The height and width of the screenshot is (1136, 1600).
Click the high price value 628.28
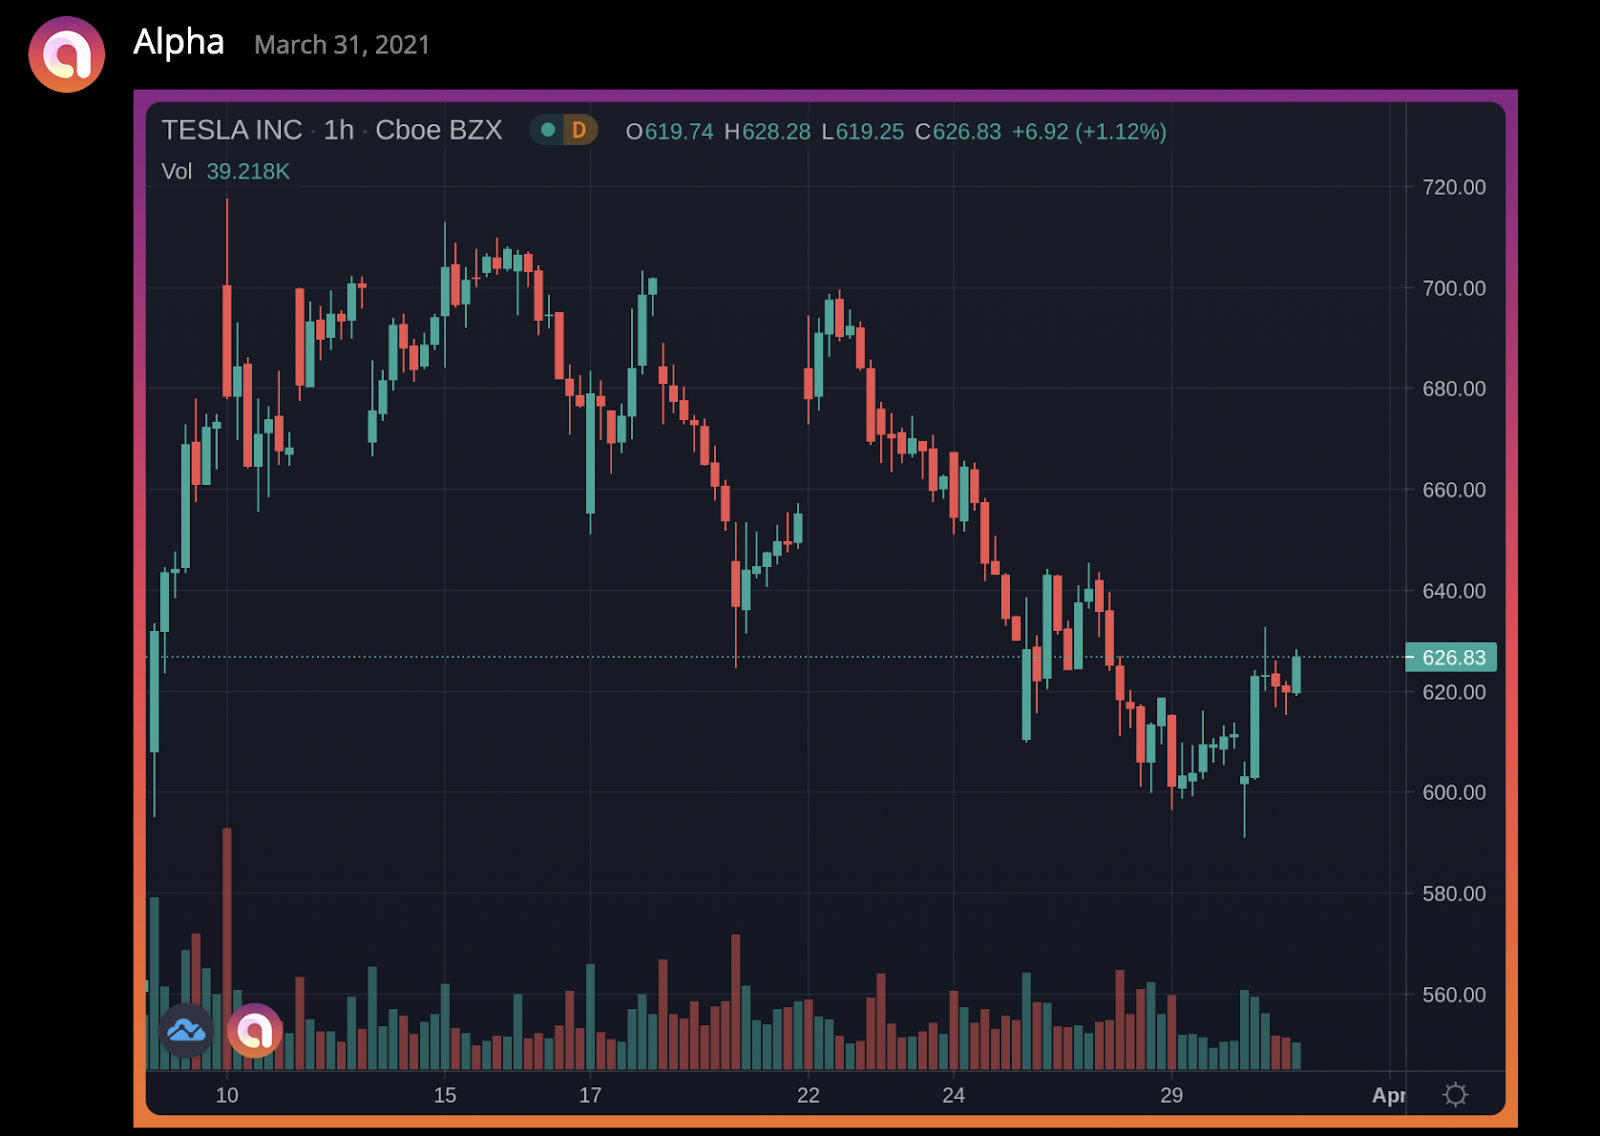[776, 132]
